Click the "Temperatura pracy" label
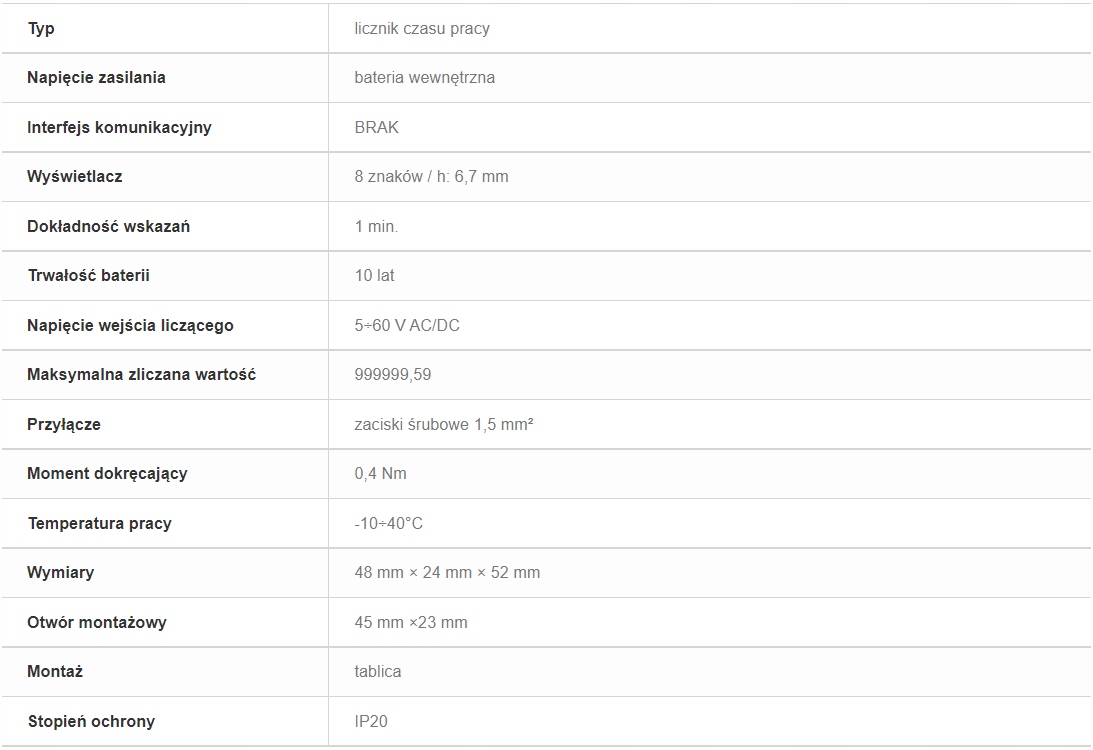The height and width of the screenshot is (750, 1093). pos(100,523)
